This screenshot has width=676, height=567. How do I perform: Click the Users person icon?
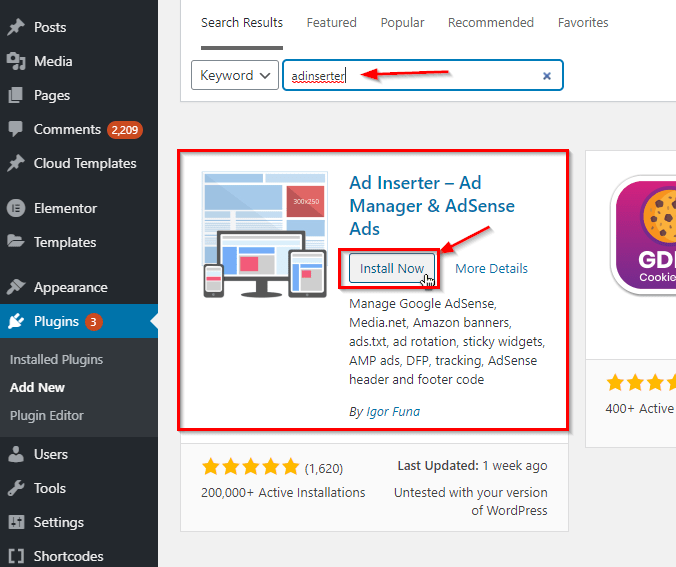click(16, 454)
